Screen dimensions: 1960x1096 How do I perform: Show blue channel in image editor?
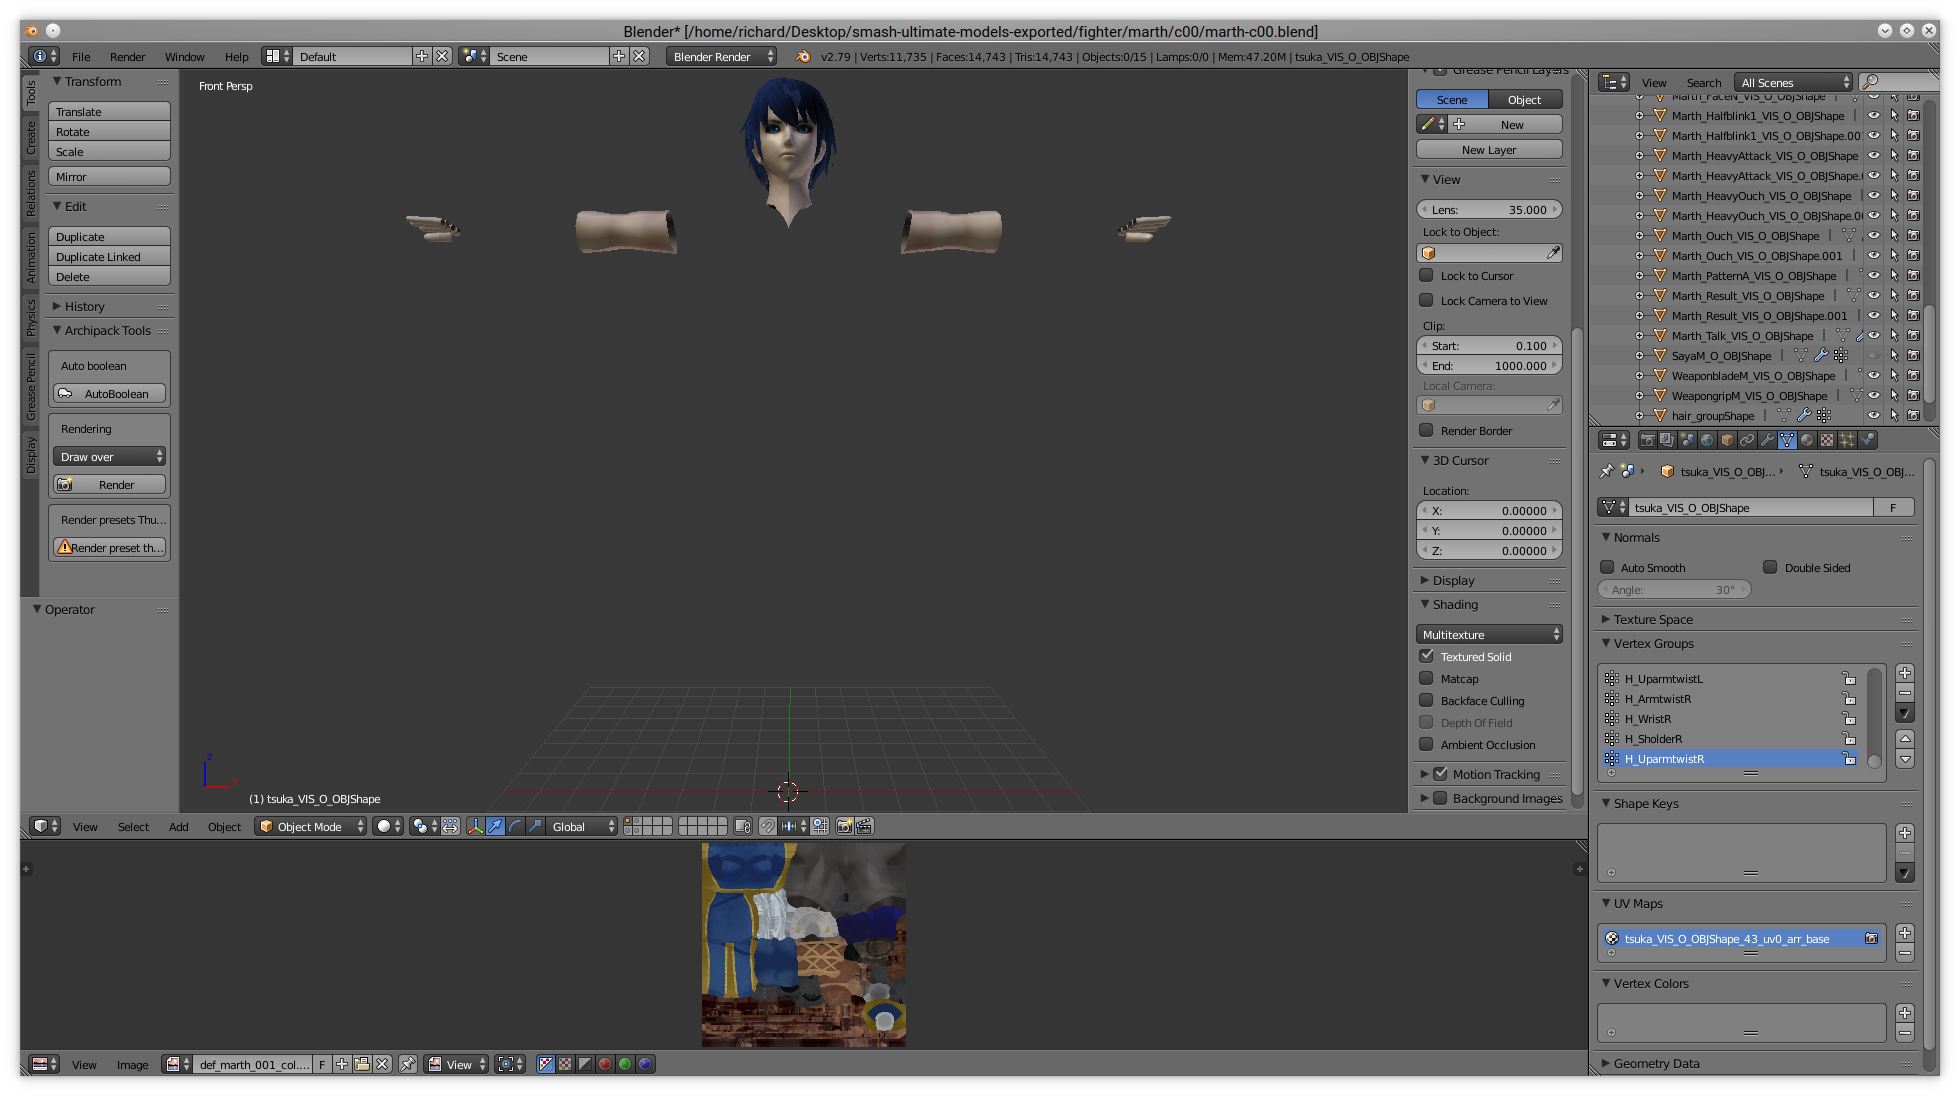(645, 1064)
